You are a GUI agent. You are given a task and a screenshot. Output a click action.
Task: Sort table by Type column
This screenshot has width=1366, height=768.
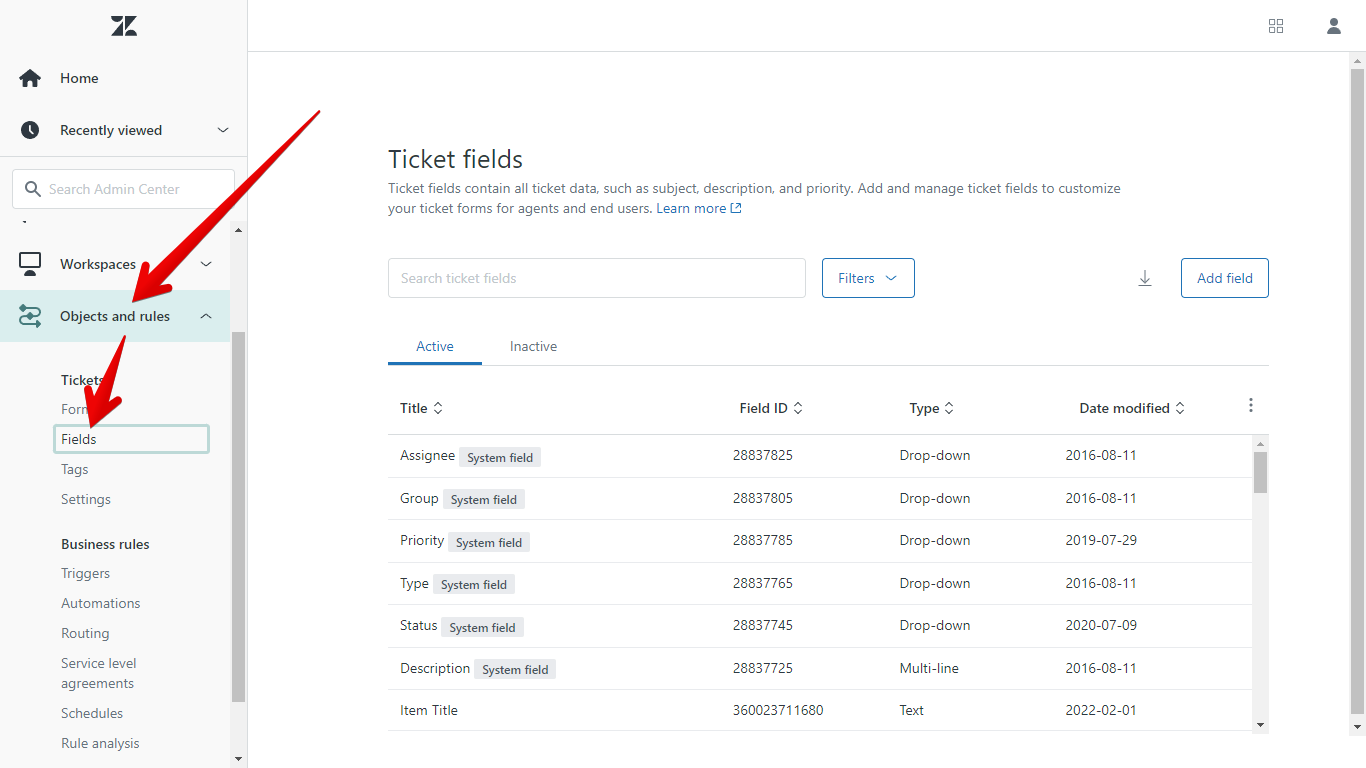point(932,408)
